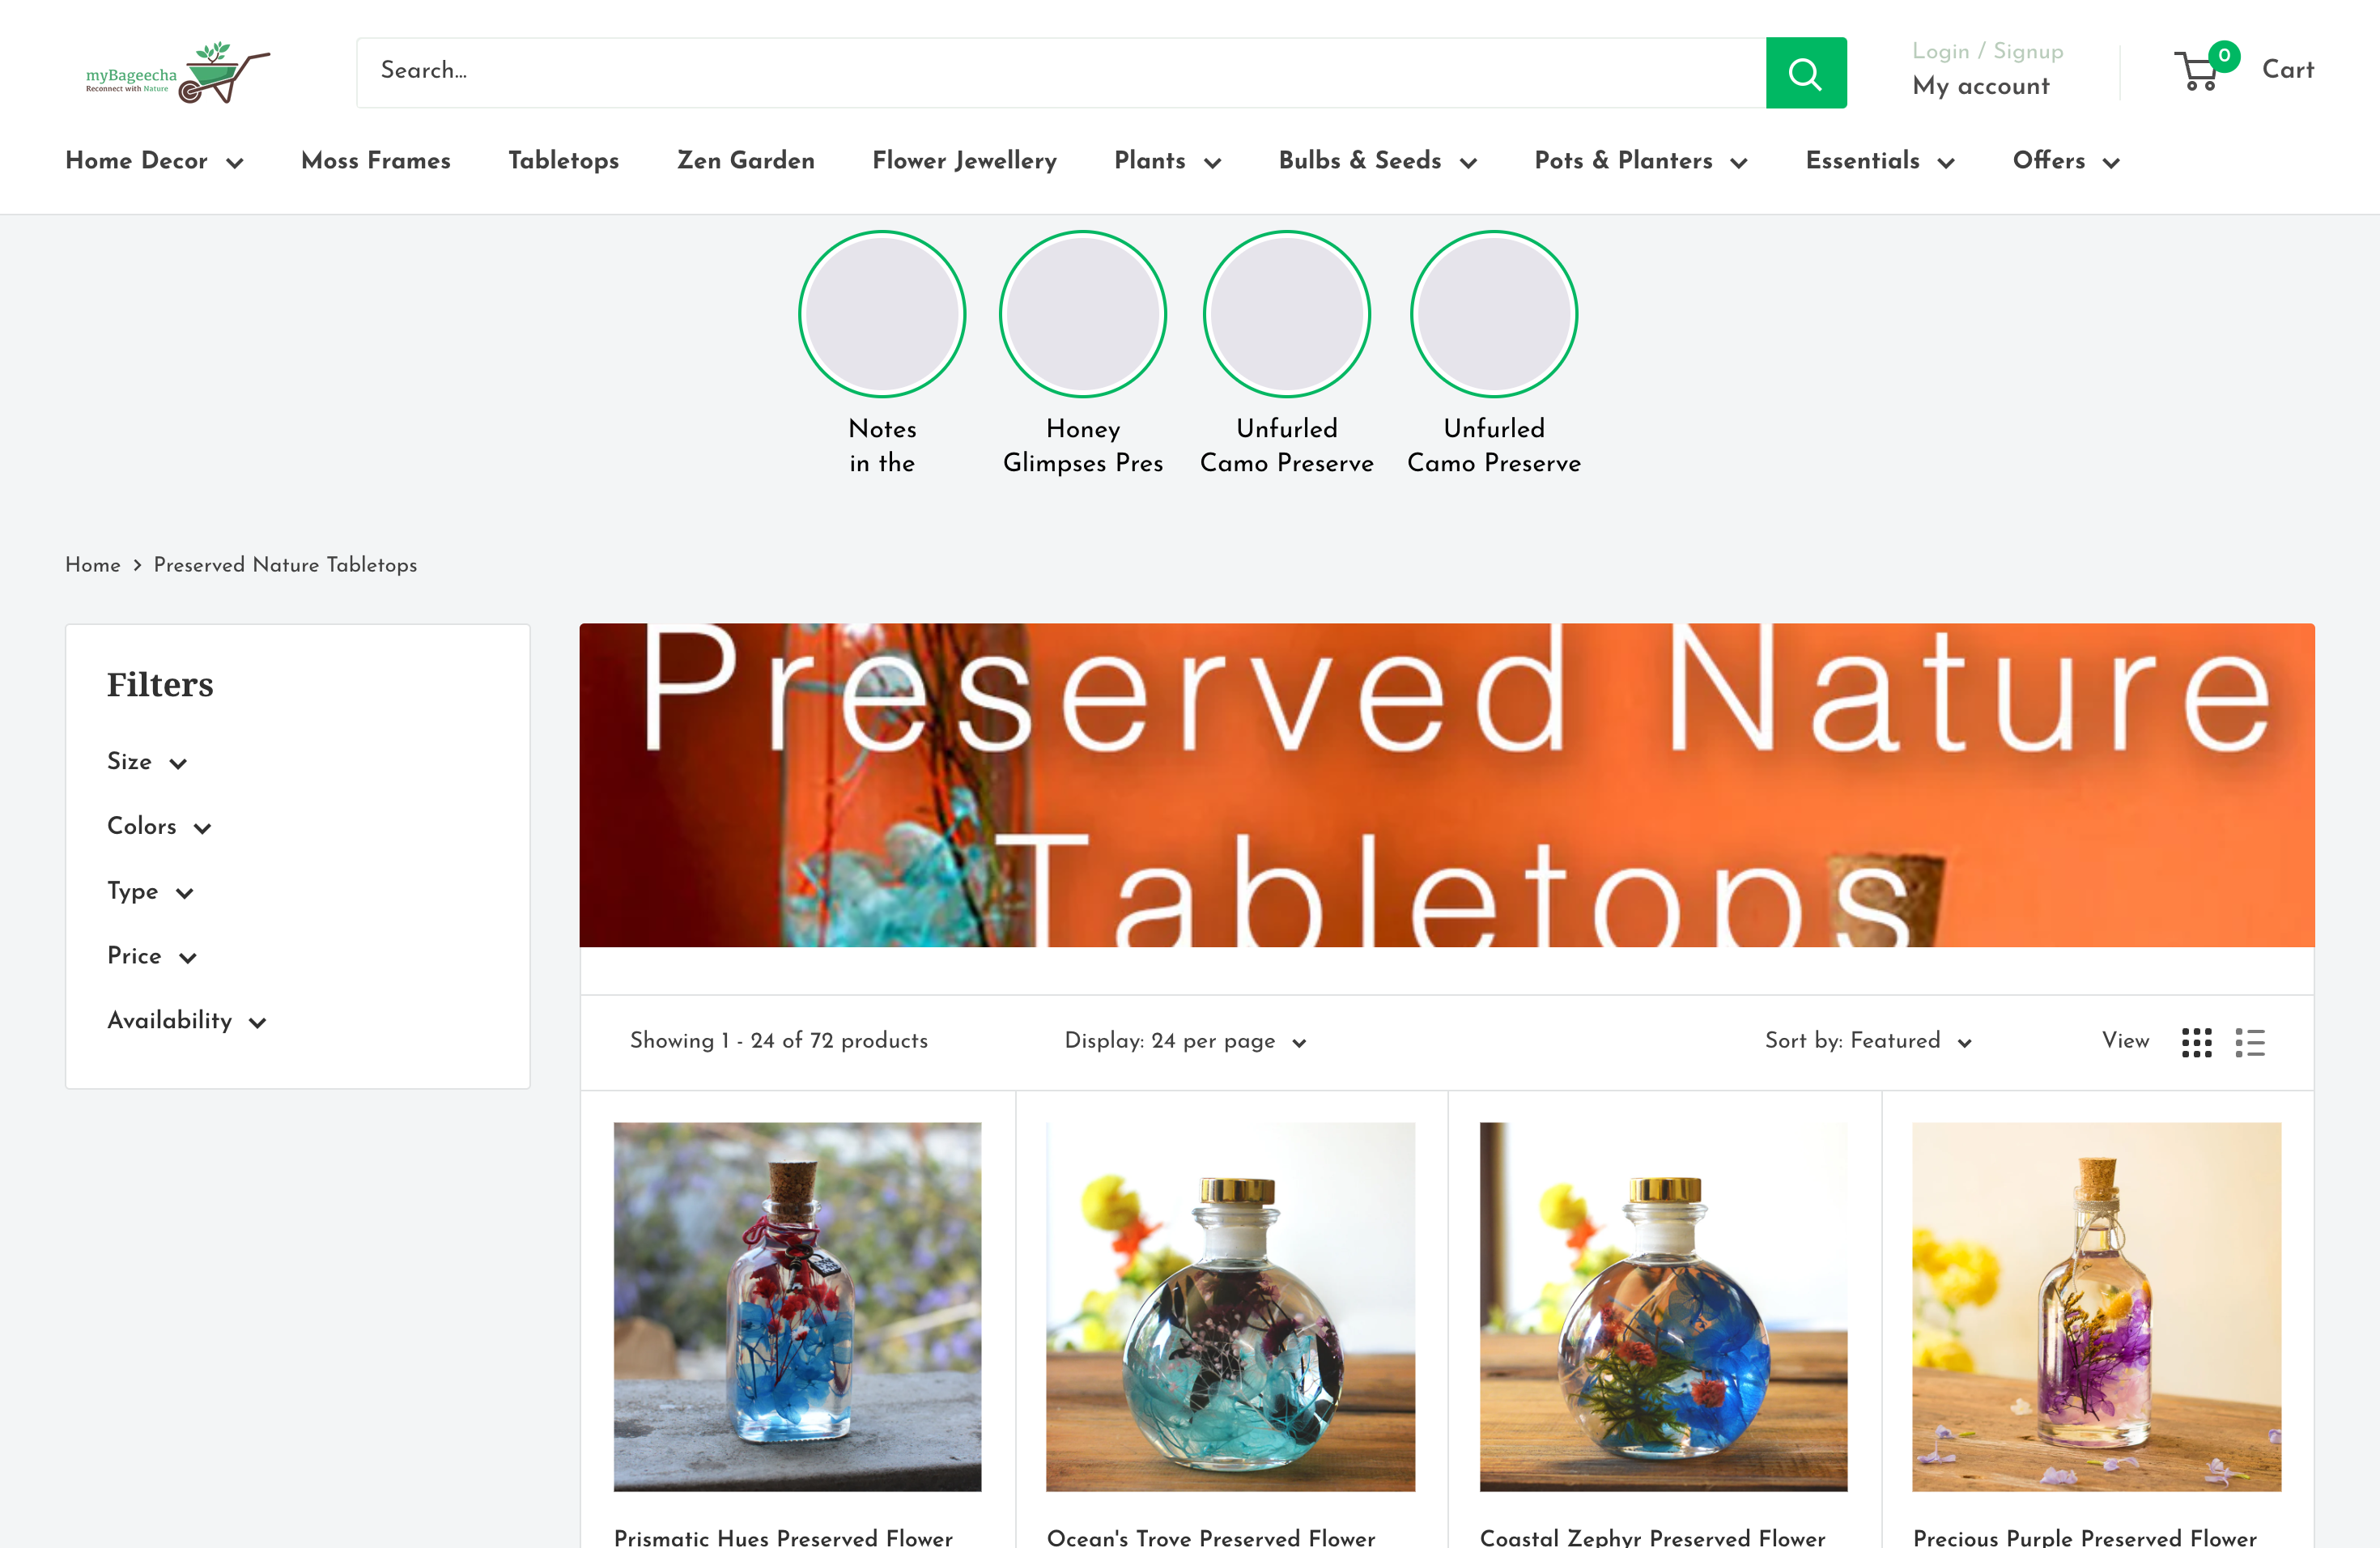The width and height of the screenshot is (2380, 1548).
Task: Switch to grid view icon
Action: pos(2197,1042)
